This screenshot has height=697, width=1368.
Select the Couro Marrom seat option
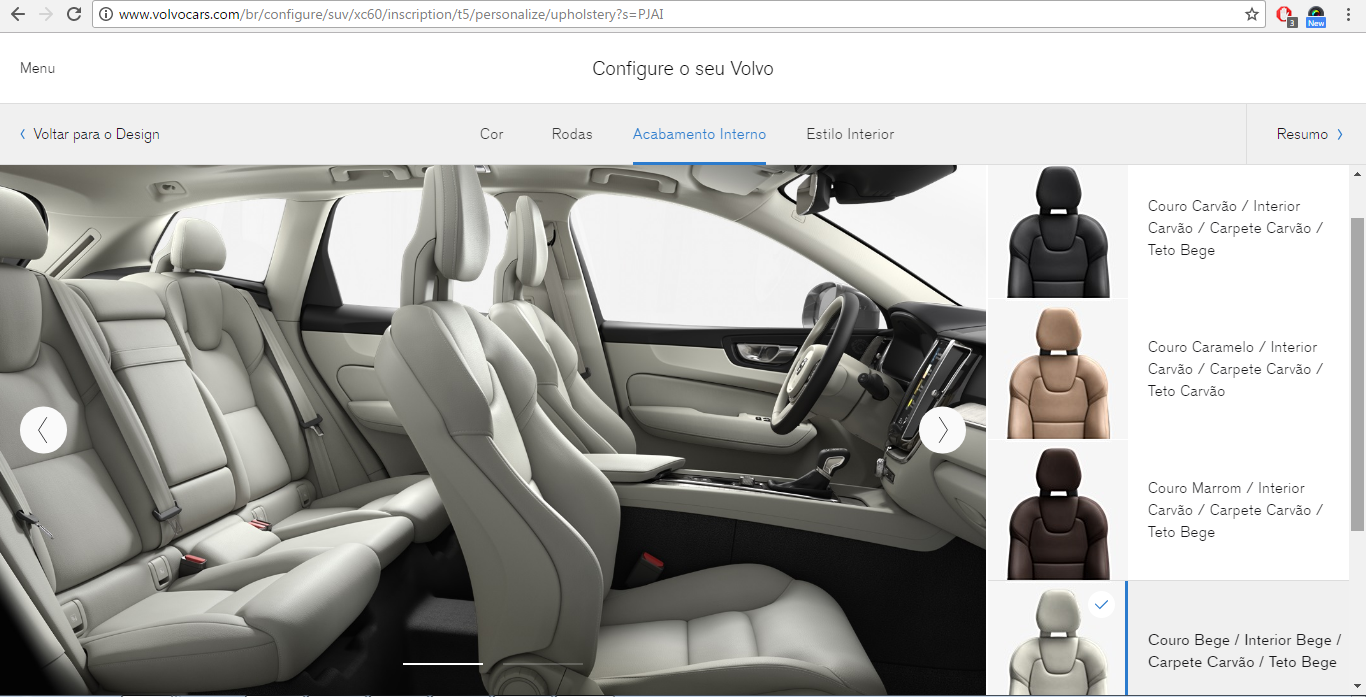click(x=1058, y=511)
